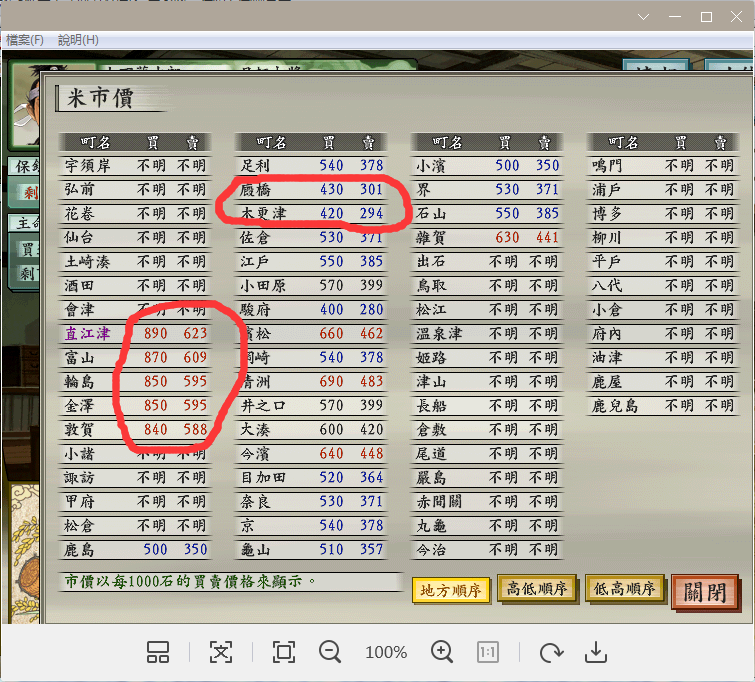This screenshot has height=682, width=755.
Task: Select the 京 town name
Action: point(247,525)
